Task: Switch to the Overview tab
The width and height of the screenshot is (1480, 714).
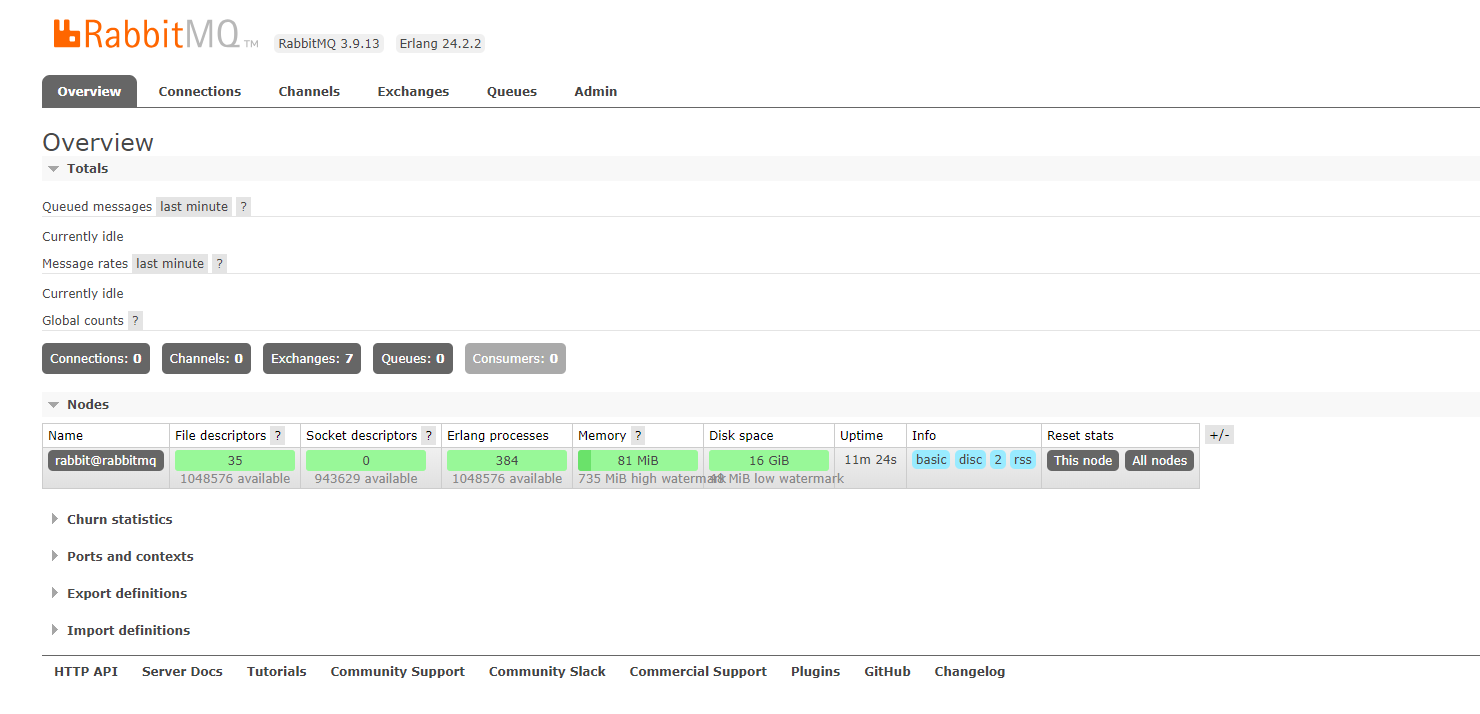Action: tap(89, 91)
